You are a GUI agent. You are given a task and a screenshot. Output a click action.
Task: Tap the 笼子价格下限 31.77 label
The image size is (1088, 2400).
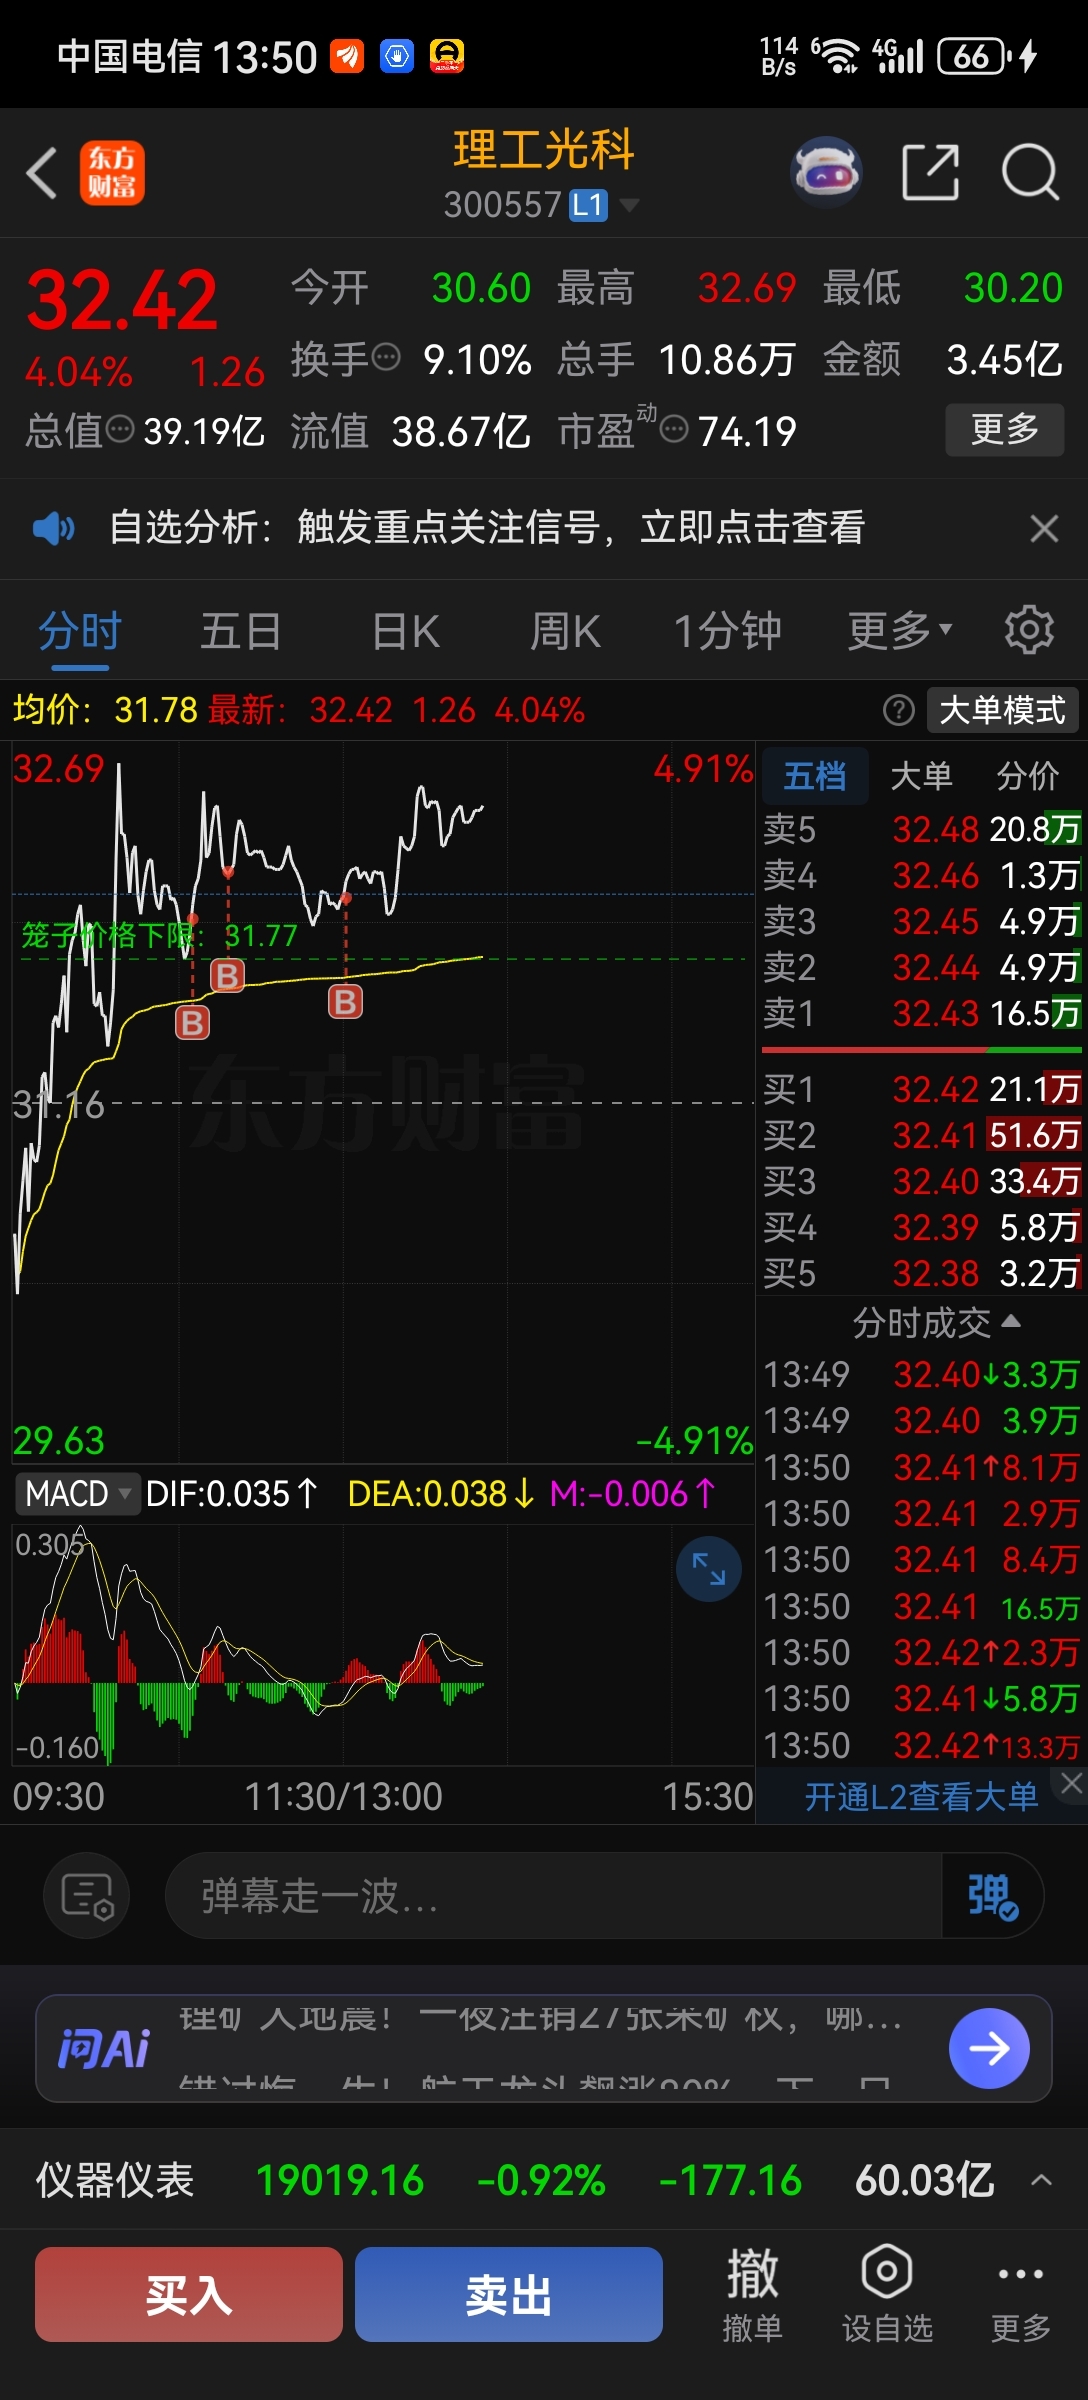160,935
